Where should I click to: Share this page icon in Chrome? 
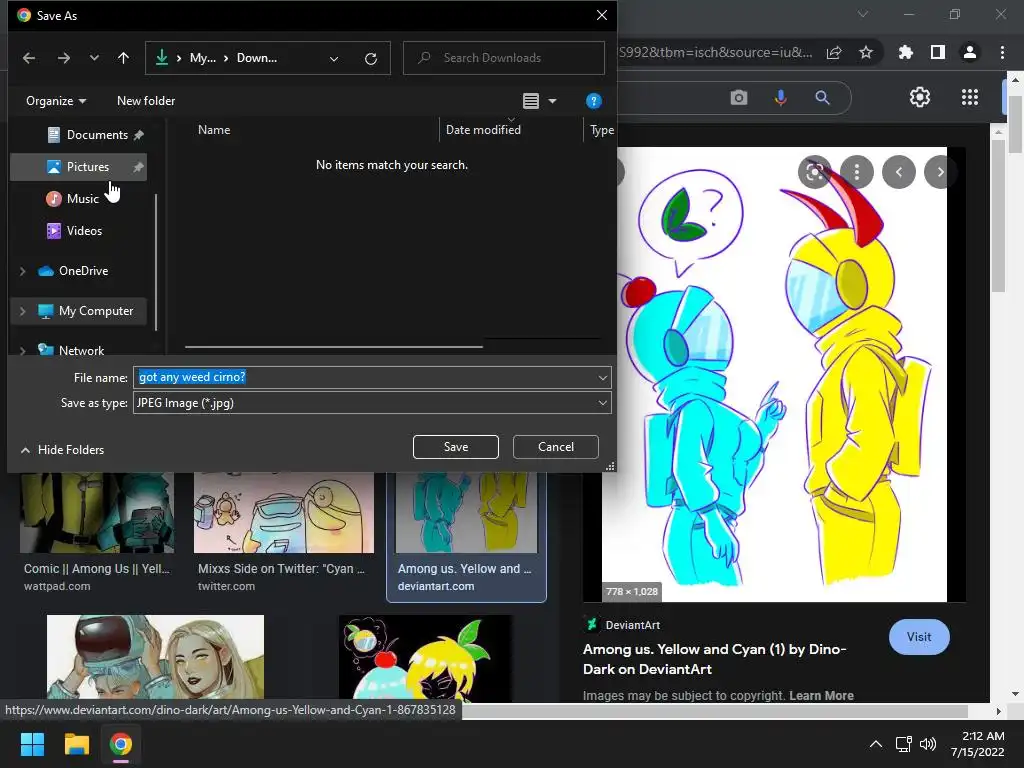[x=834, y=52]
